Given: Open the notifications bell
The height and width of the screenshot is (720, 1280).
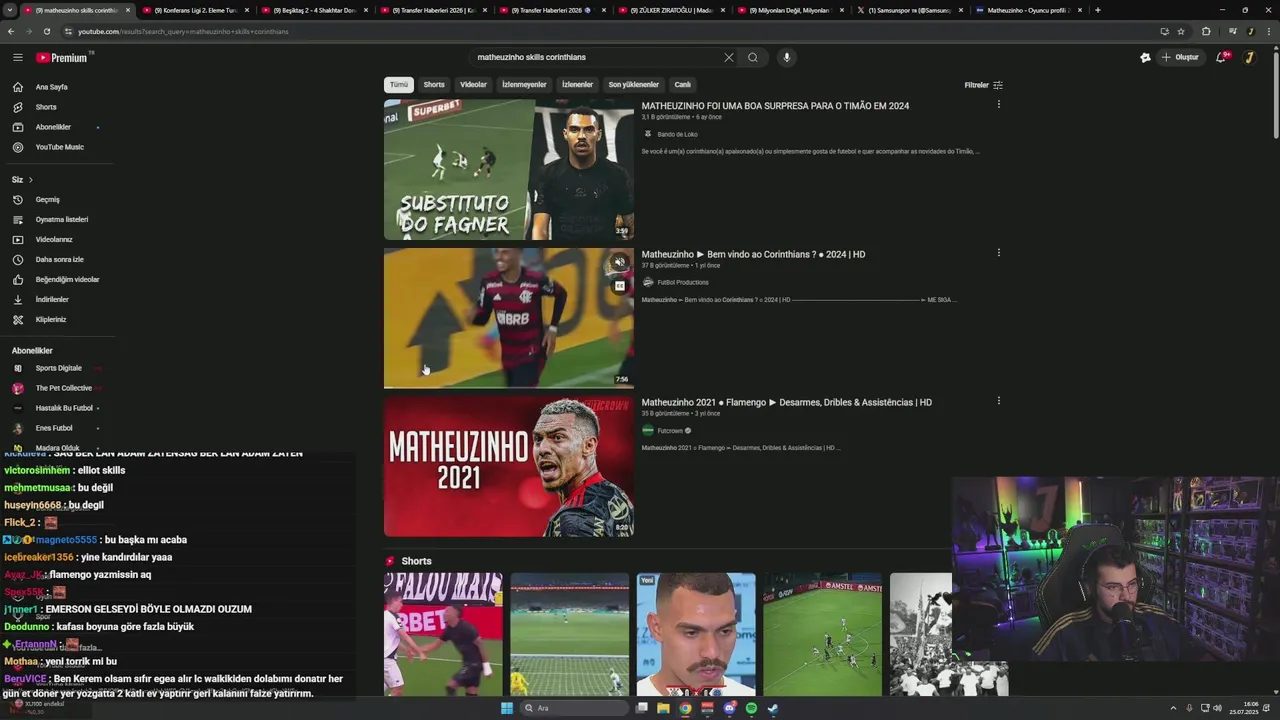Looking at the screenshot, I should pyautogui.click(x=1221, y=58).
